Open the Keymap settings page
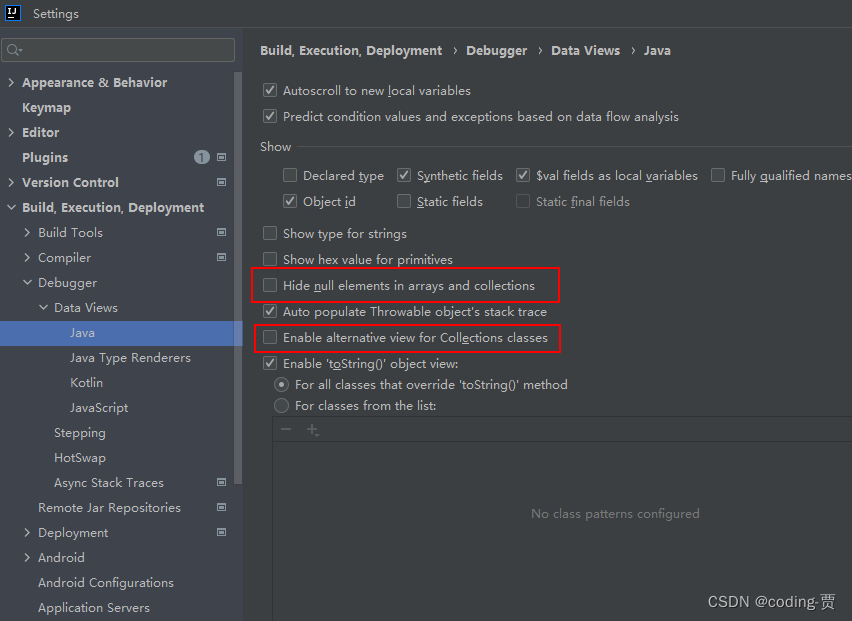The height and width of the screenshot is (621, 852). (46, 107)
